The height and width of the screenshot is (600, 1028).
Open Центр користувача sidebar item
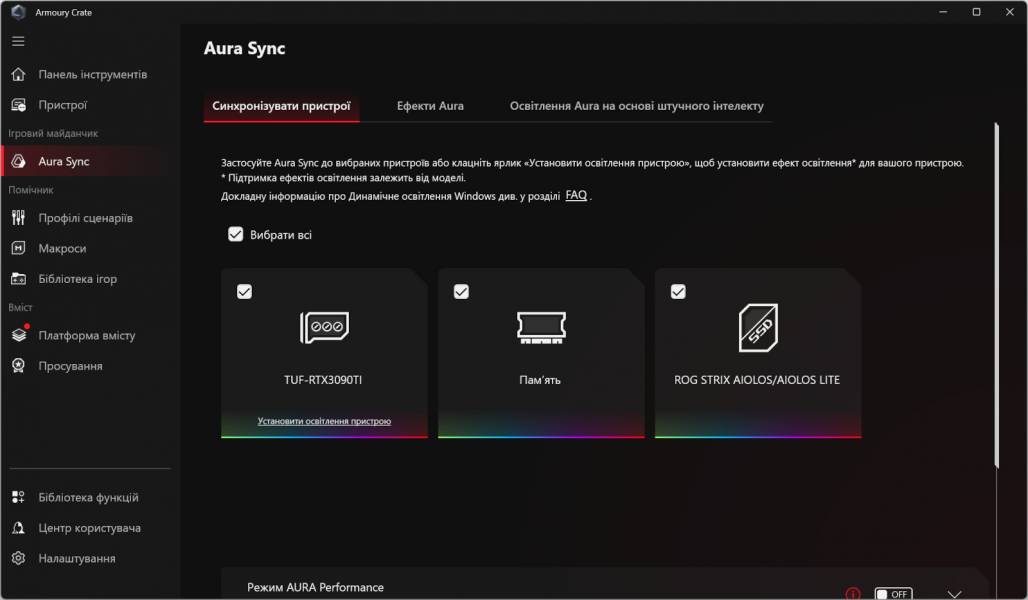[x=90, y=528]
